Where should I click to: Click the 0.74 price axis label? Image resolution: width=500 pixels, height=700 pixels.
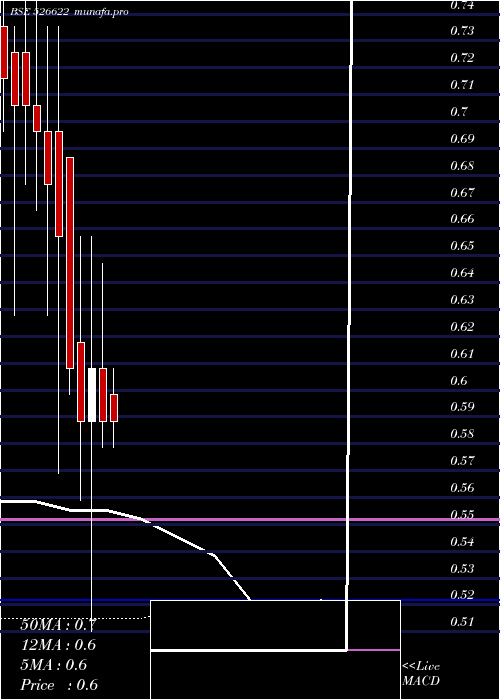click(462, 5)
